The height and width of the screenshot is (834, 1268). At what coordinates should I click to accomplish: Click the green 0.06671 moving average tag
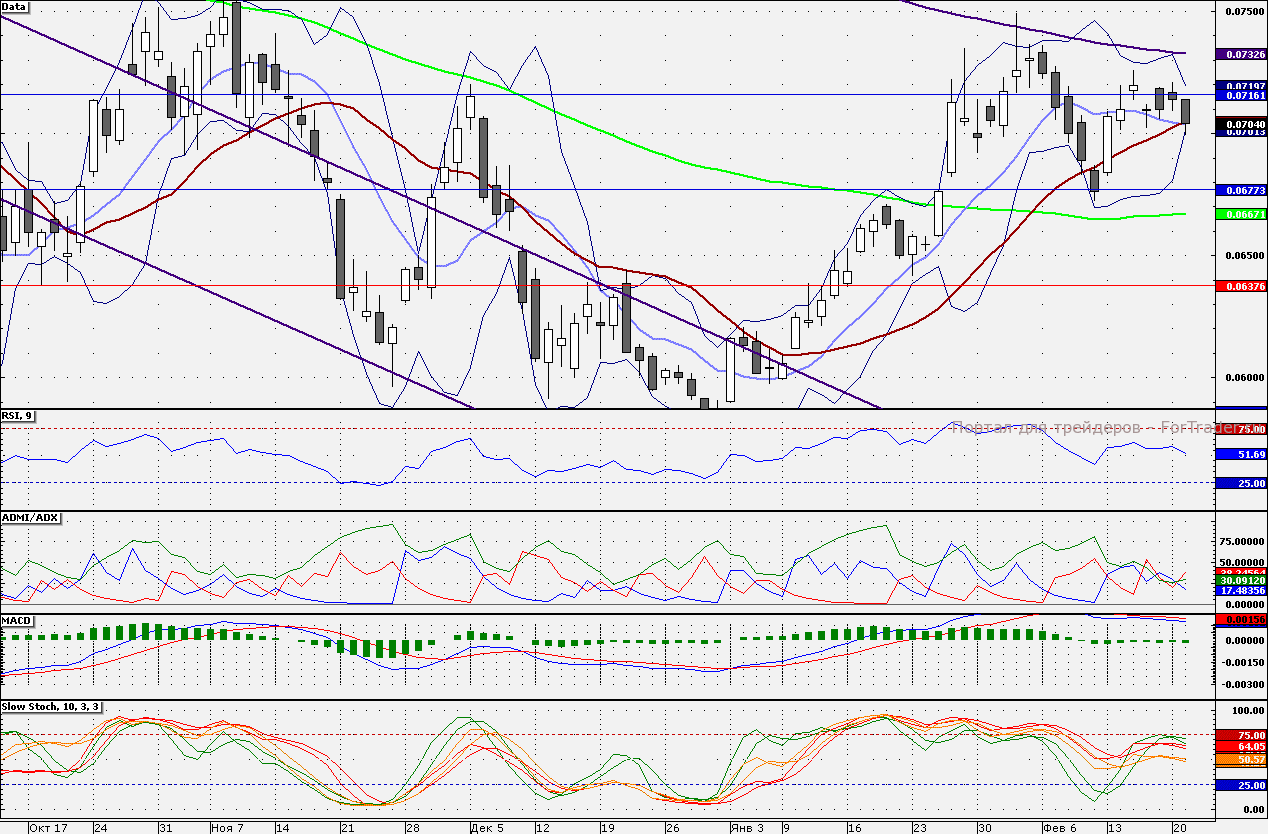point(1241,215)
